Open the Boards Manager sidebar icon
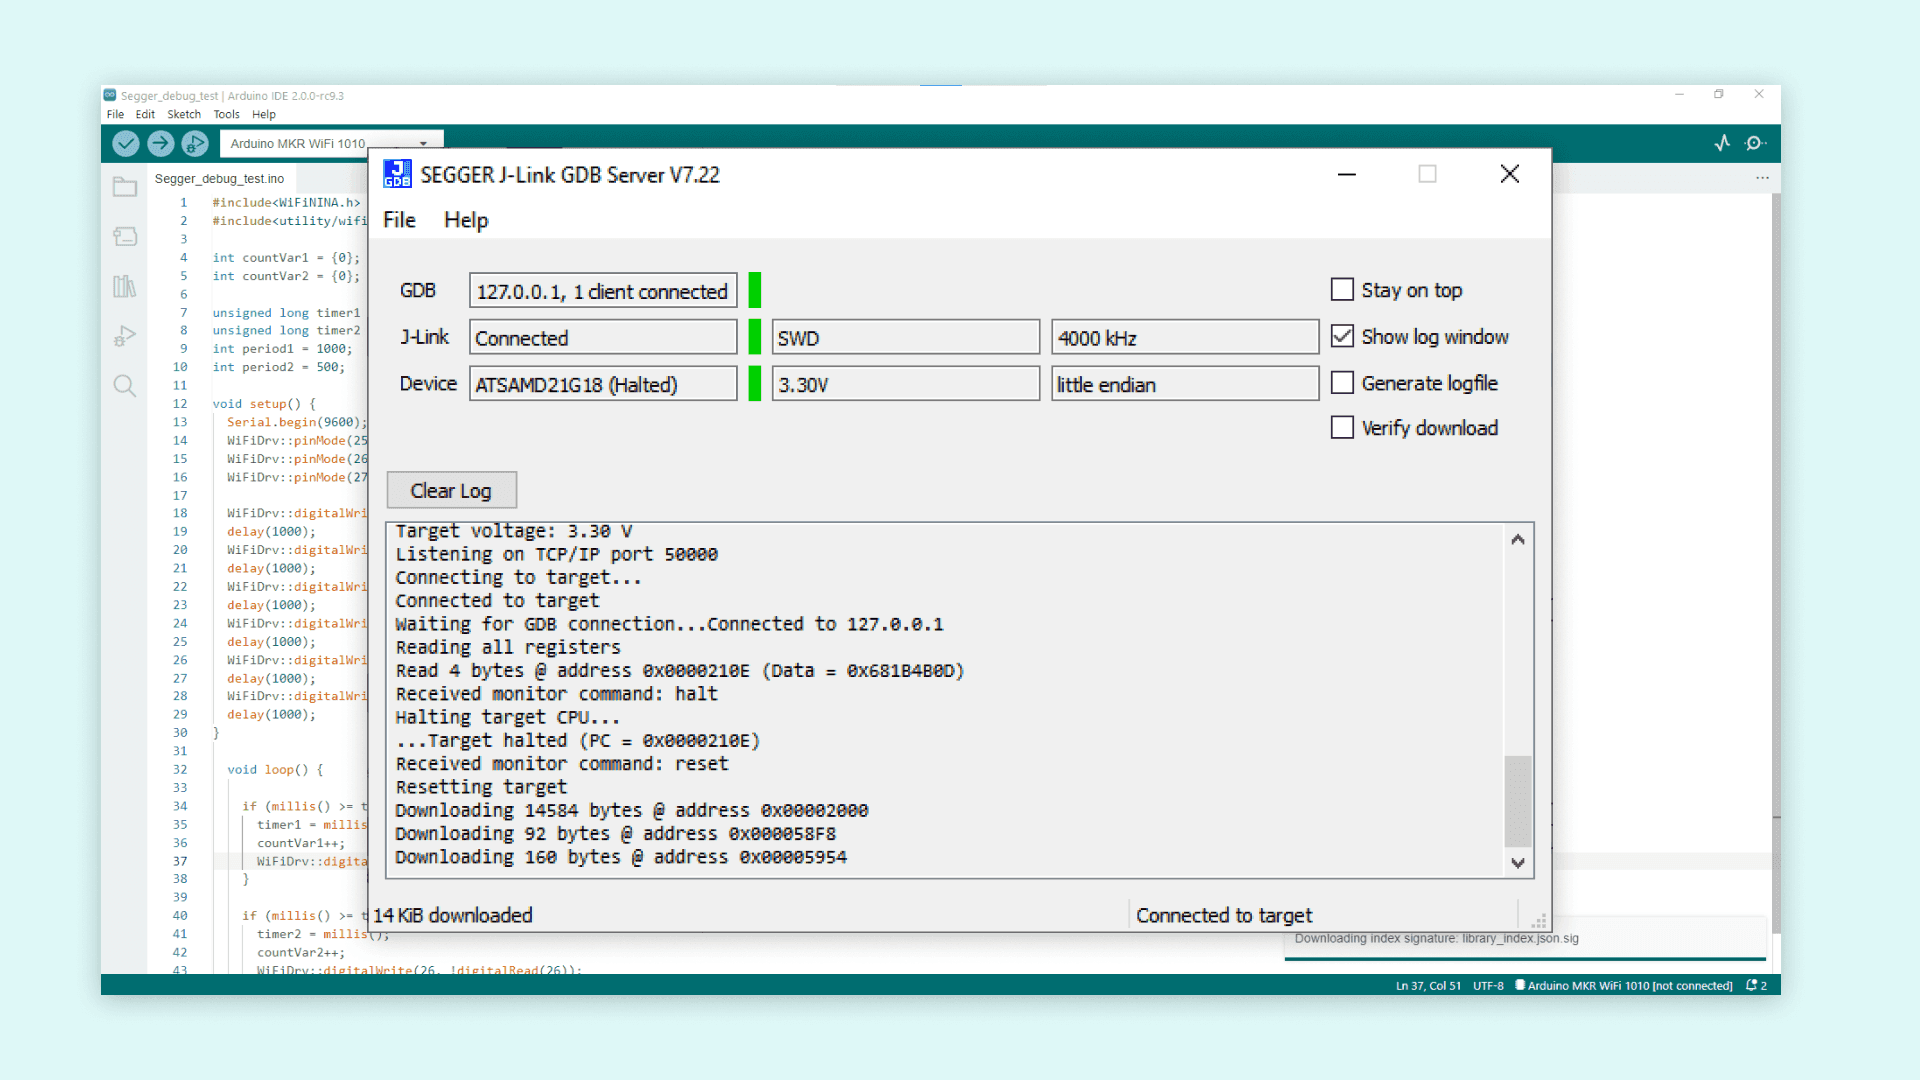1920x1080 pixels. click(x=125, y=236)
